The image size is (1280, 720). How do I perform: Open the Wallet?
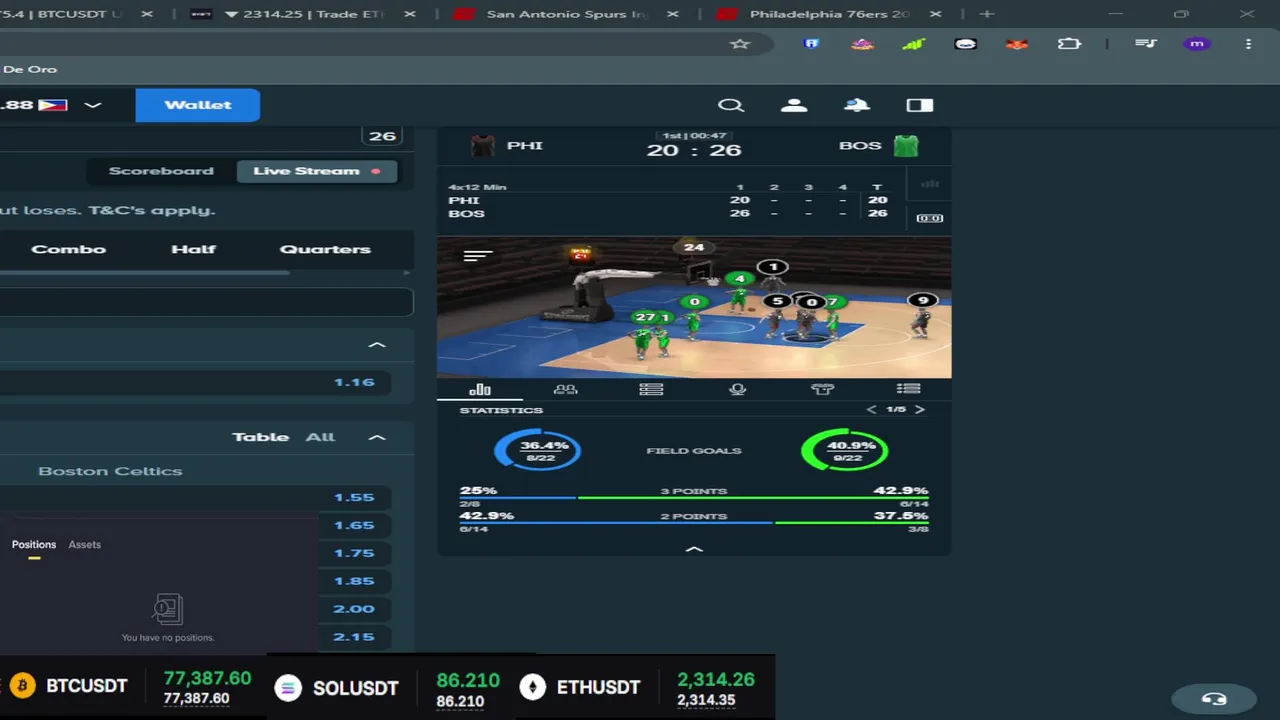(198, 105)
